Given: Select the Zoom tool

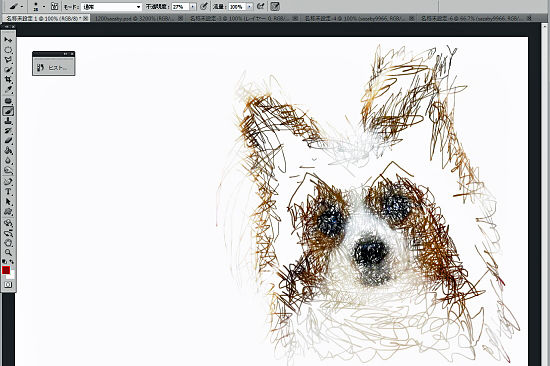Looking at the screenshot, I should [x=8, y=252].
